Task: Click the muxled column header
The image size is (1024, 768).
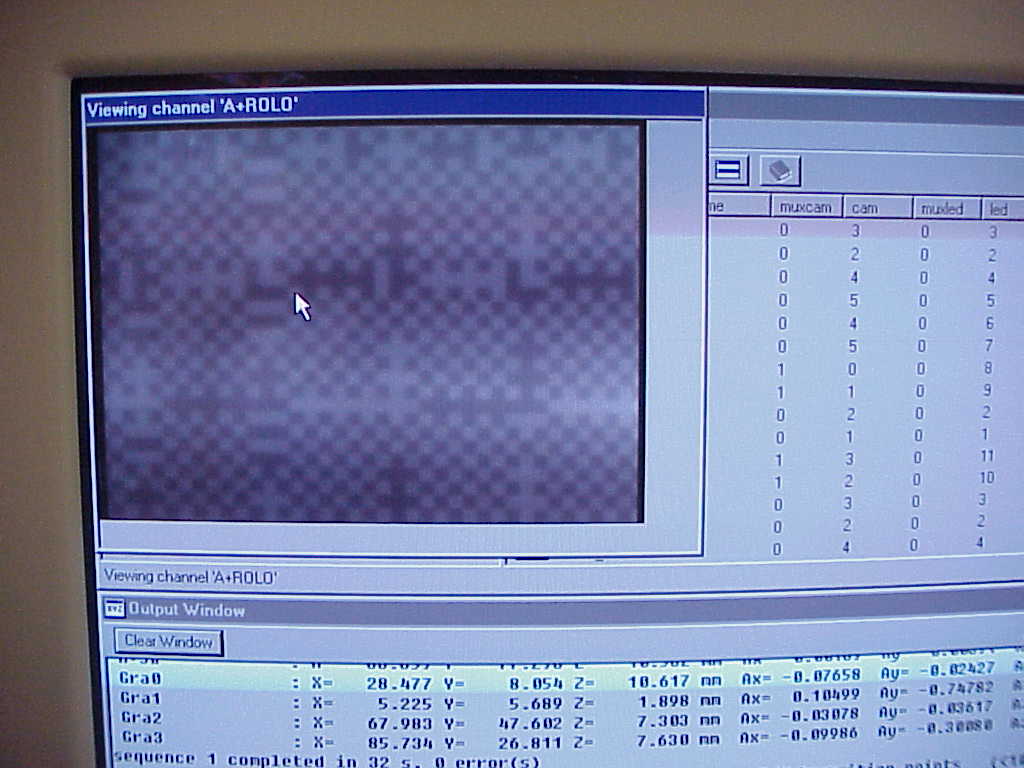Action: [944, 209]
